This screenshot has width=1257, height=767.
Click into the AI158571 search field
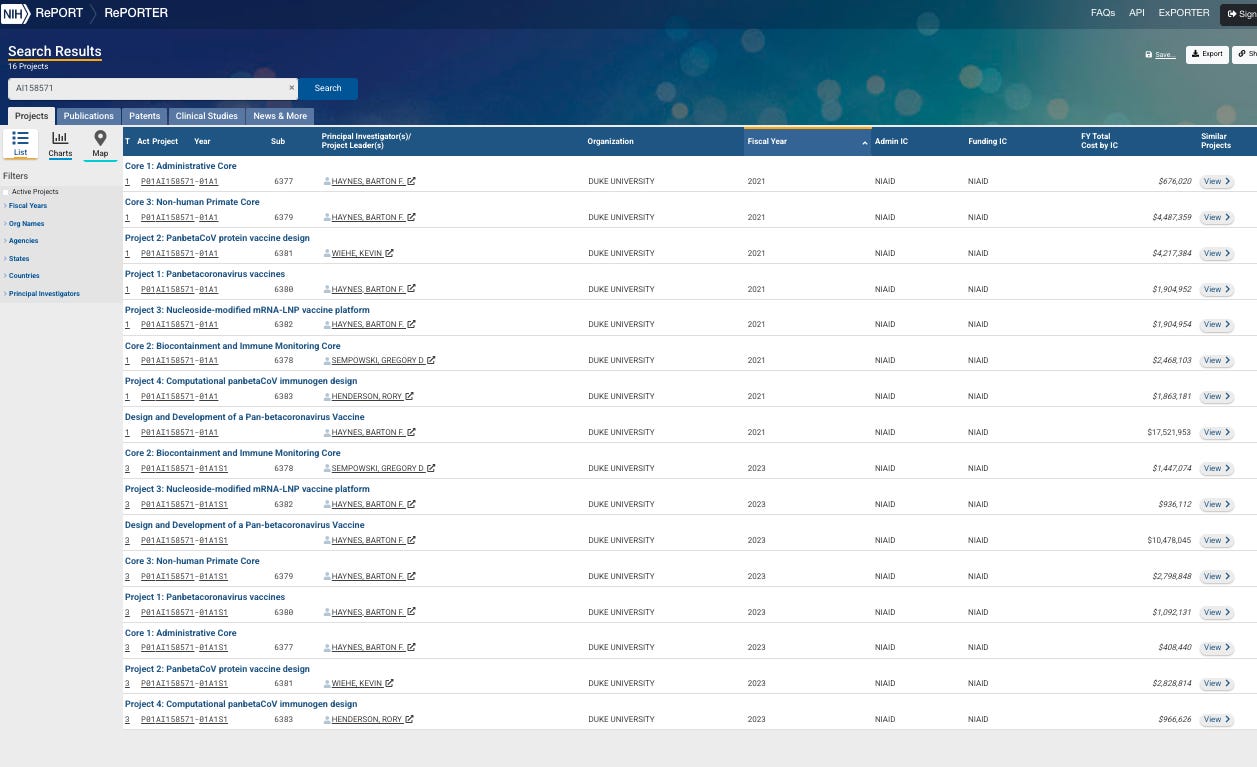click(148, 88)
